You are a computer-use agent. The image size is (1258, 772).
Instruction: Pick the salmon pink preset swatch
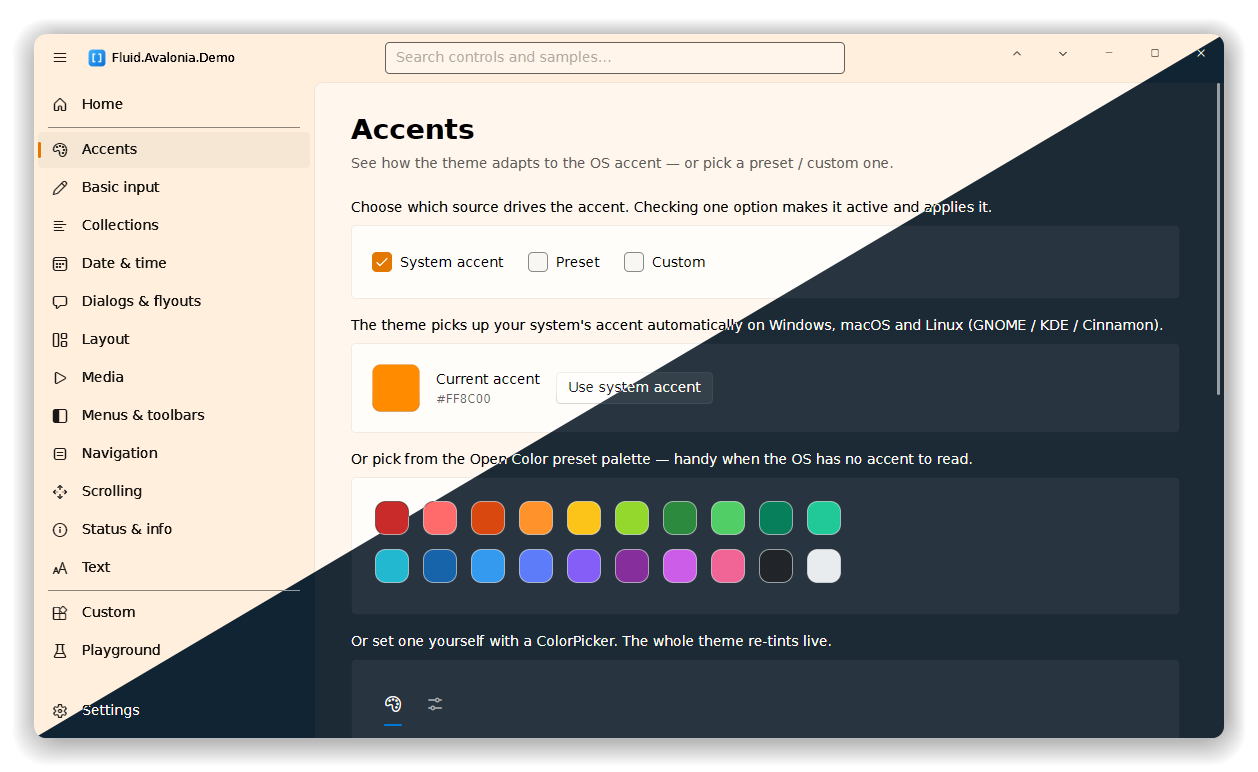pyautogui.click(x=440, y=518)
